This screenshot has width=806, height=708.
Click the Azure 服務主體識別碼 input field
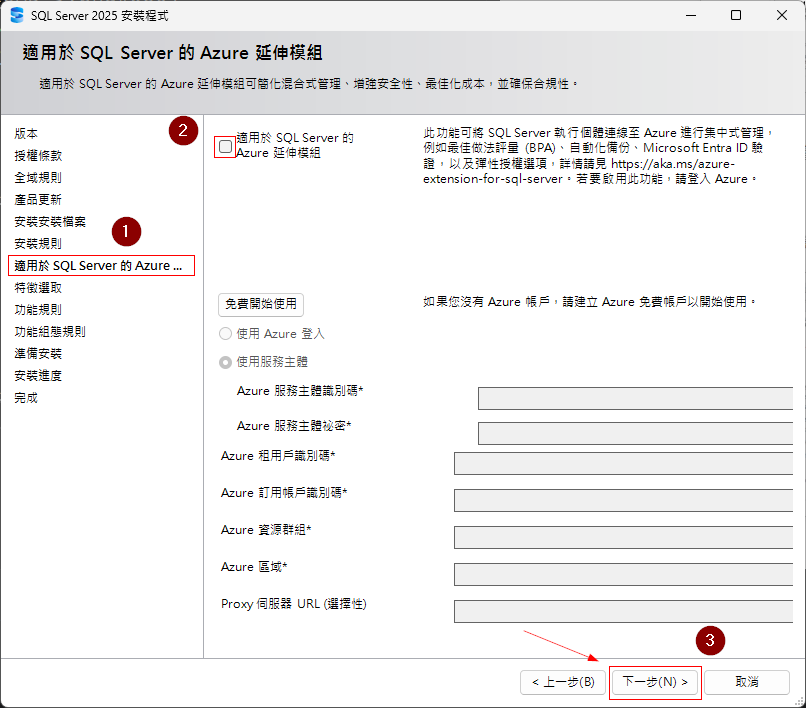pyautogui.click(x=635, y=398)
